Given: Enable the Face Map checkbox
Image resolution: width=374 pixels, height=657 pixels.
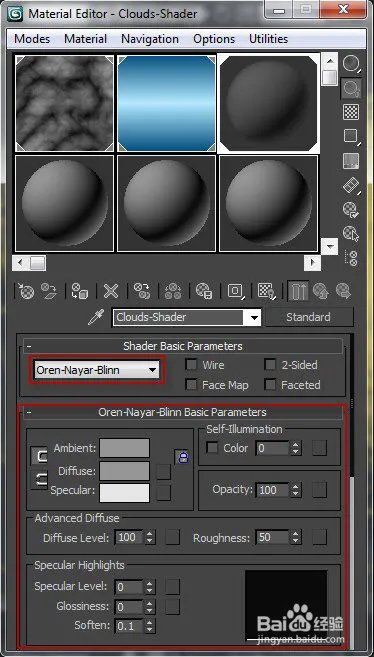Looking at the screenshot, I should coord(191,385).
